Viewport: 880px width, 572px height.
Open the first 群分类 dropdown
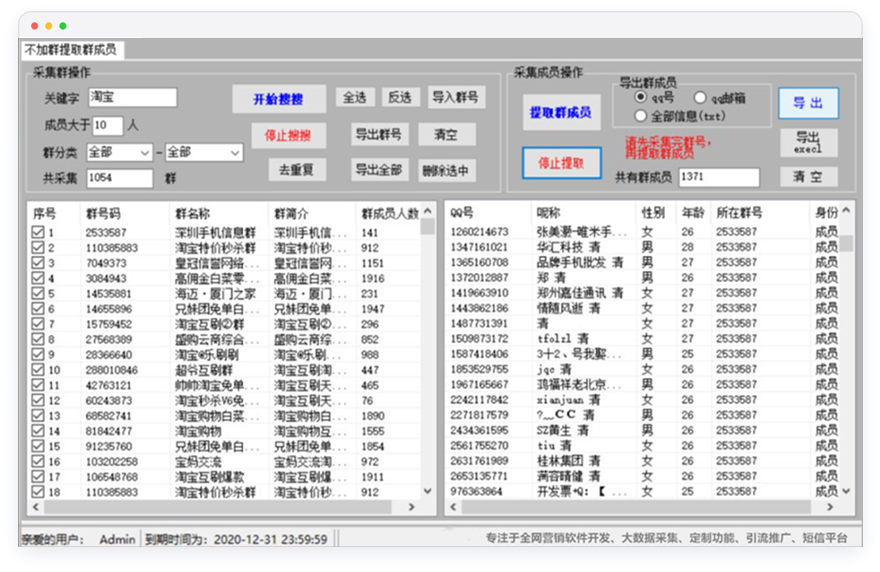118,153
